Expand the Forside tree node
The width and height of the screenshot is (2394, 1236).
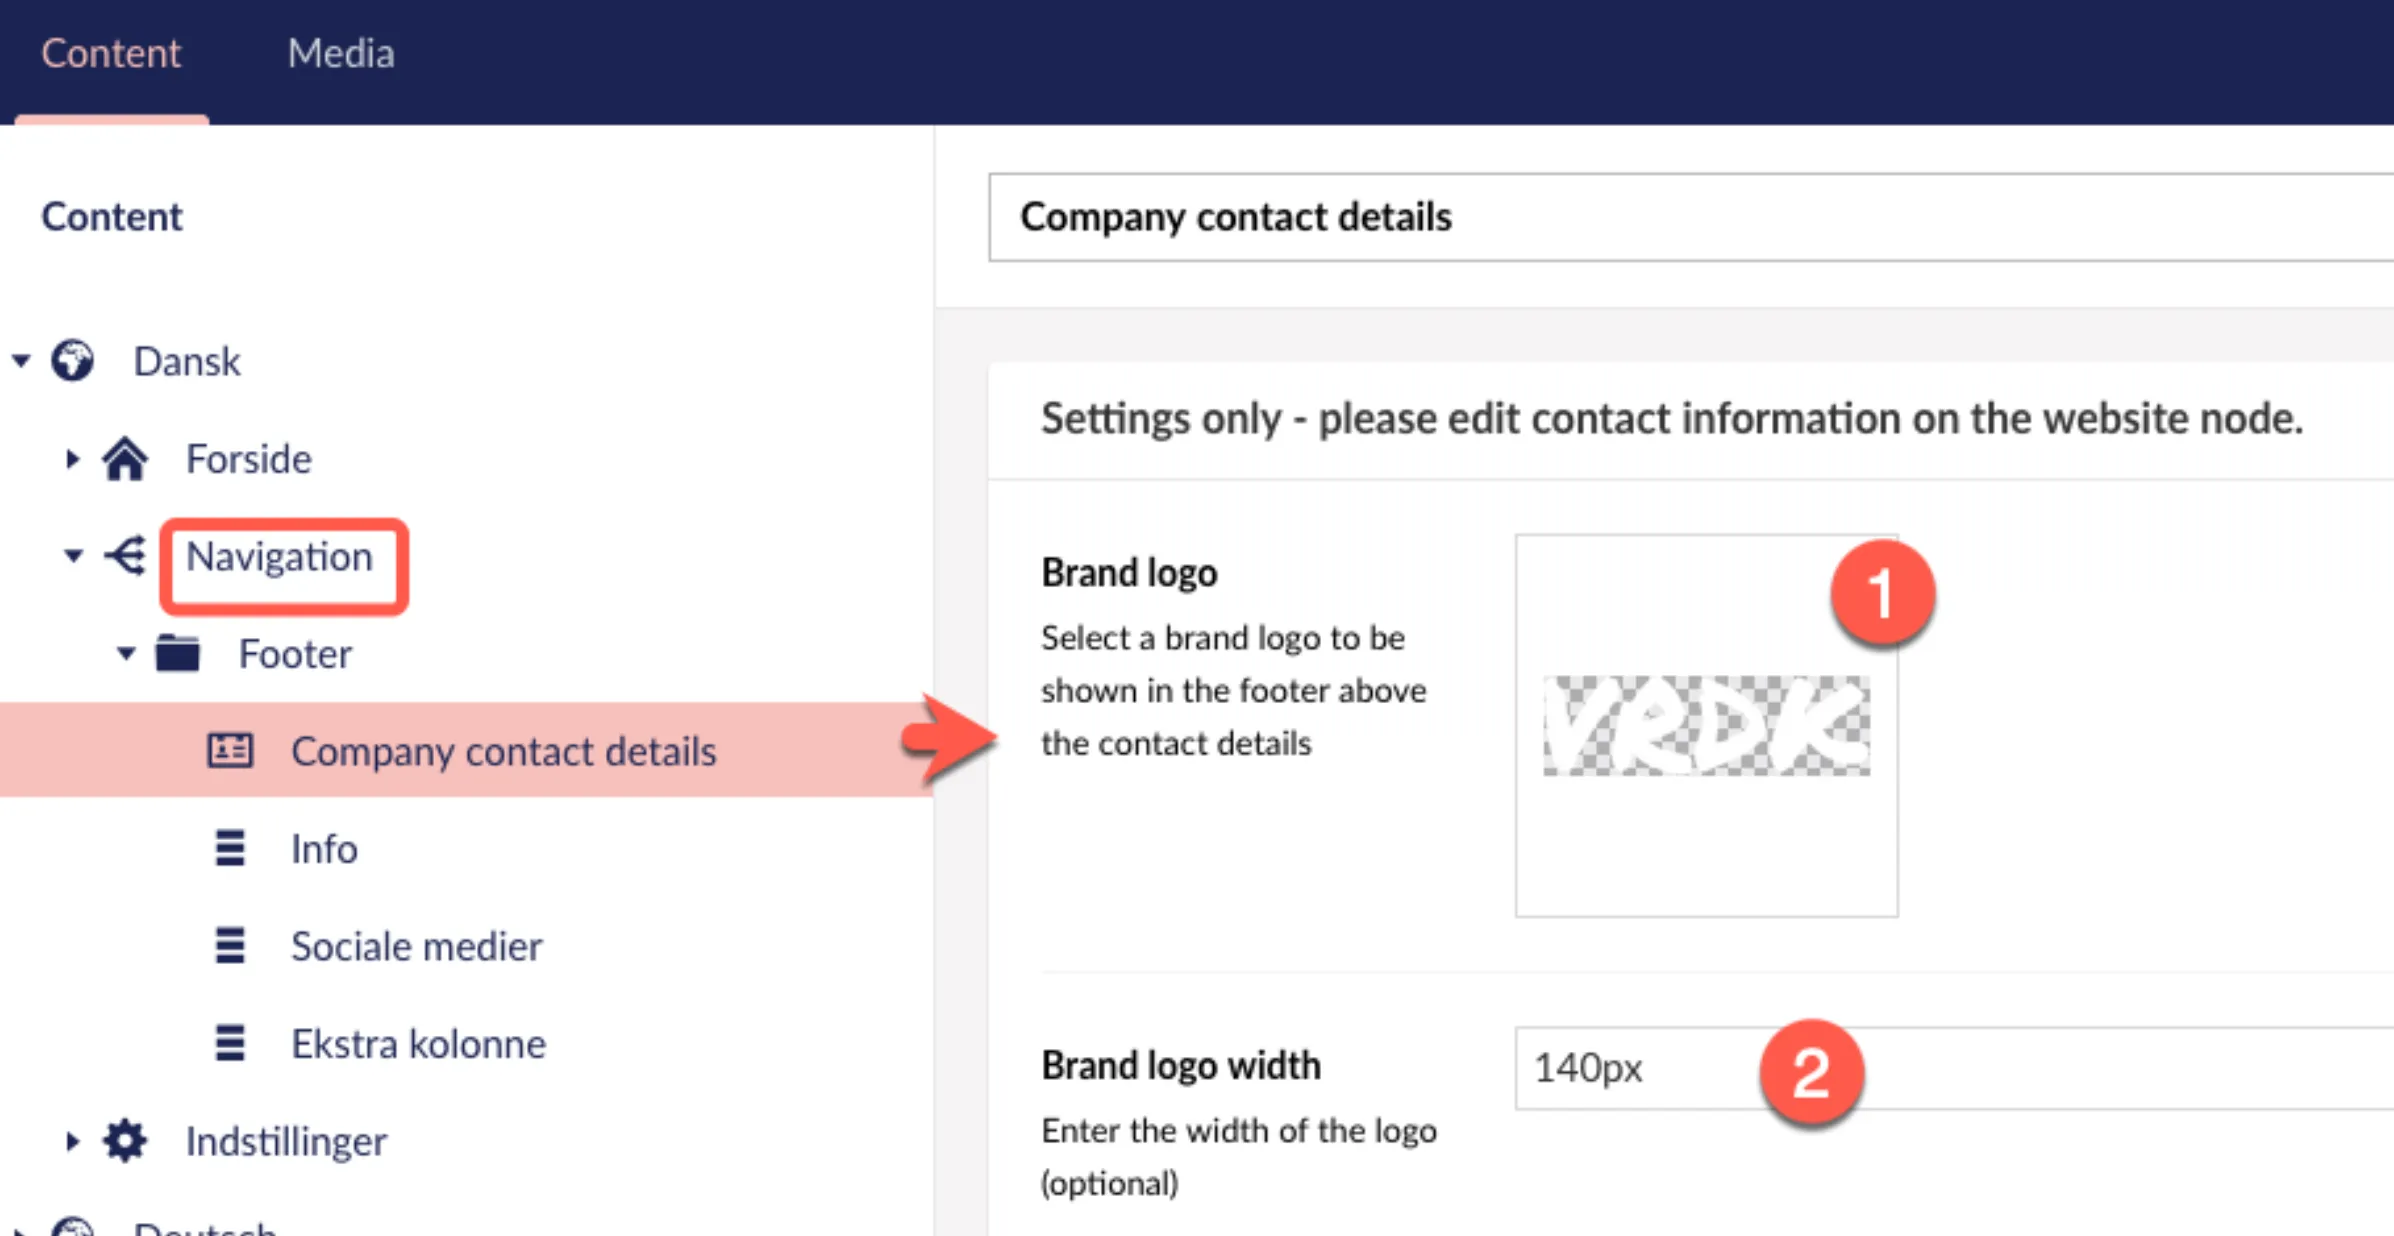coord(72,459)
